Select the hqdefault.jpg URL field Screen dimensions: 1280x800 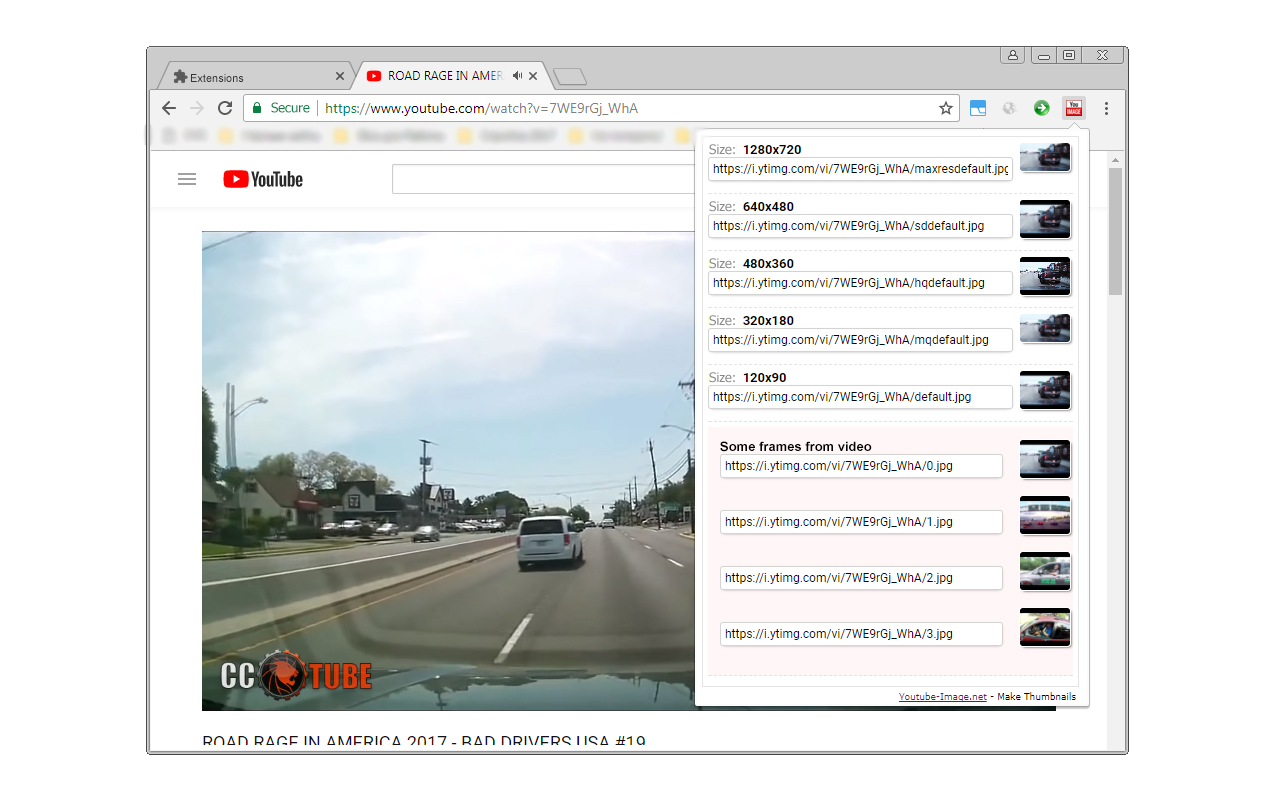pyautogui.click(x=860, y=283)
